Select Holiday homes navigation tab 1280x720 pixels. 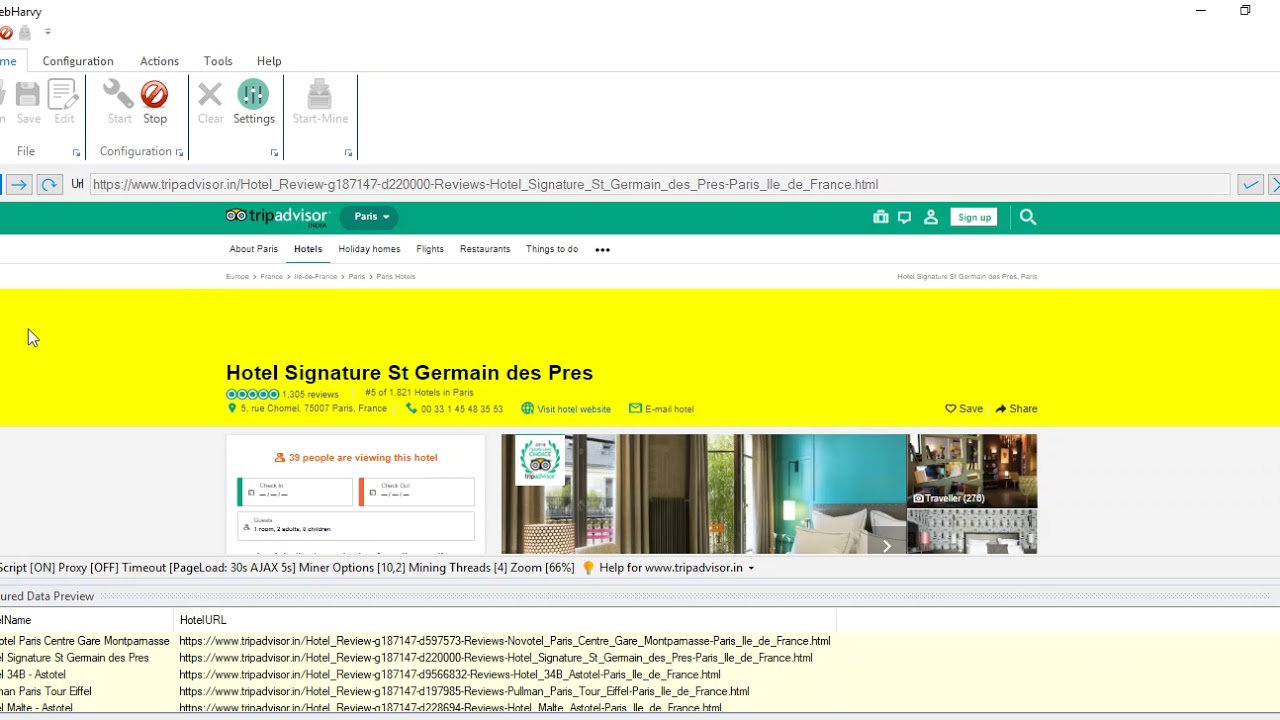click(369, 249)
